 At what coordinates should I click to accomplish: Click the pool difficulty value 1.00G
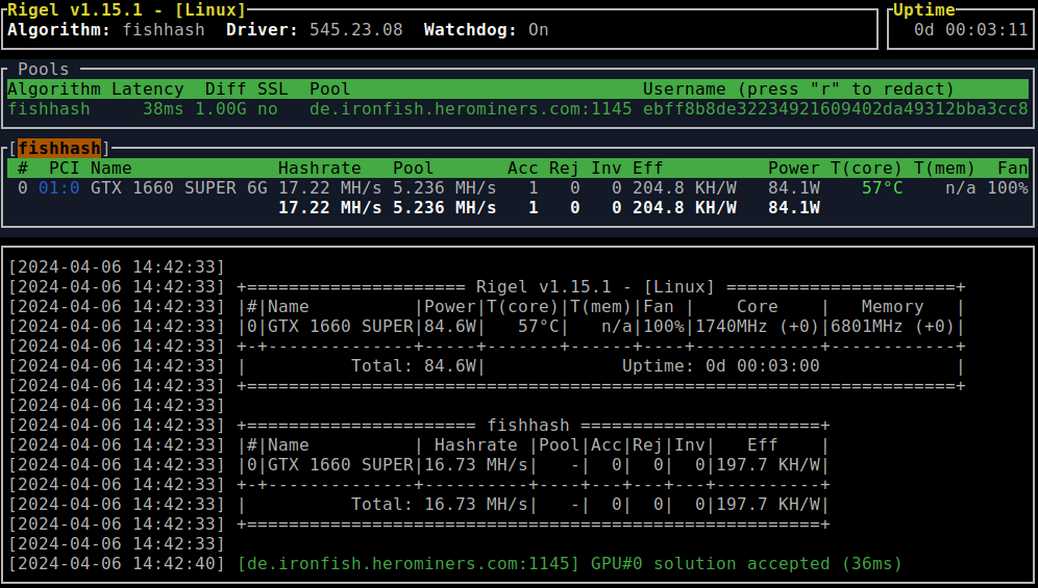[220, 109]
